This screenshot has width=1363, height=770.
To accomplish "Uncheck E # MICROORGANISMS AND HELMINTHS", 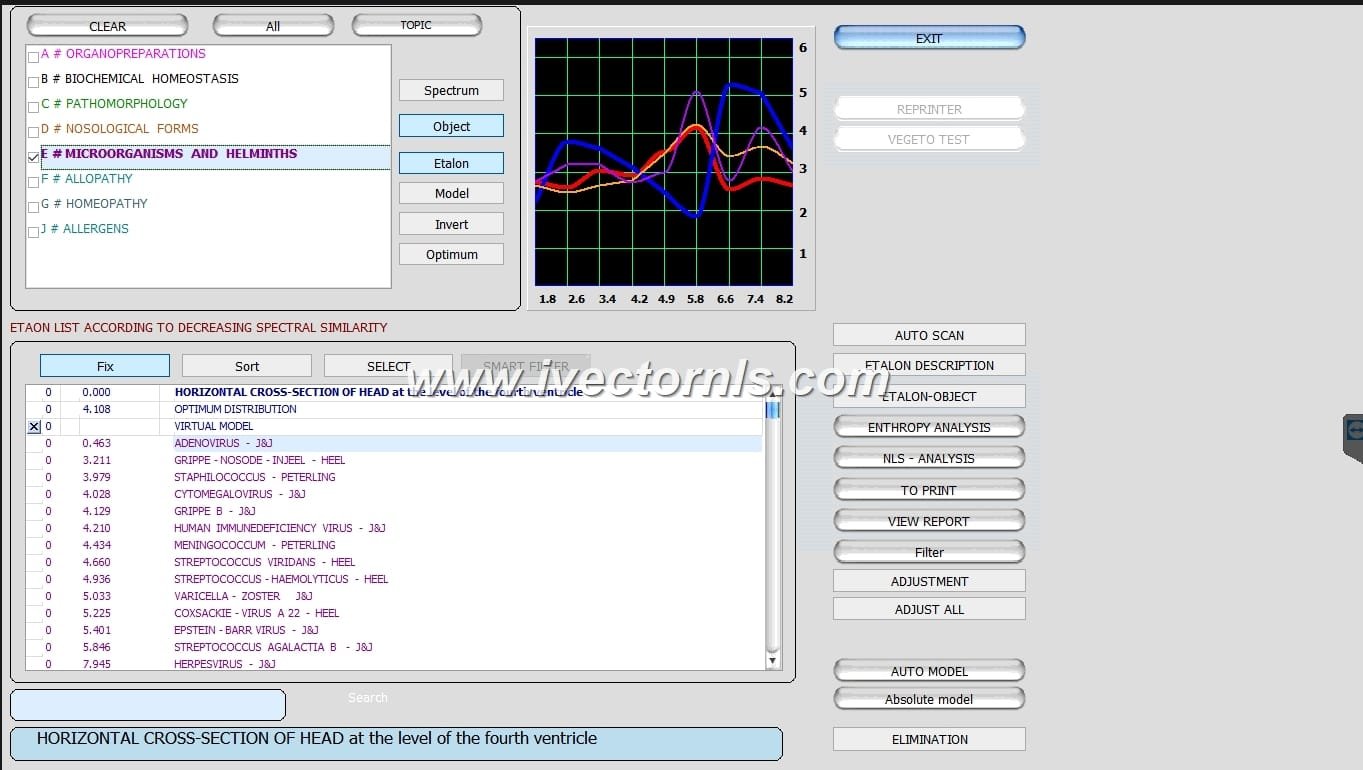I will point(33,155).
